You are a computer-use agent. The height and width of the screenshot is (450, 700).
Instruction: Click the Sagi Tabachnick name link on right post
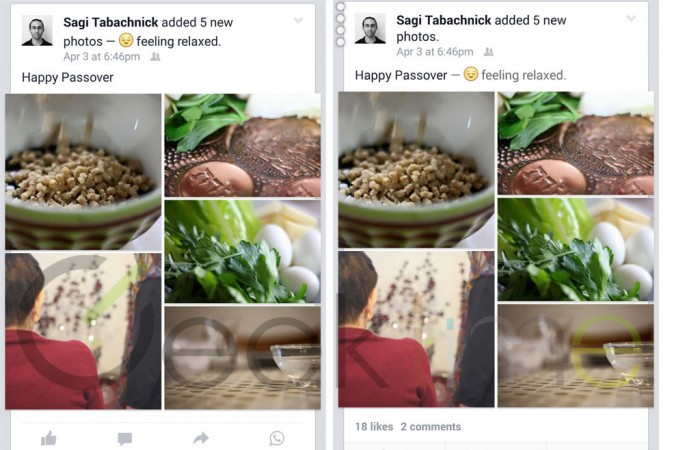[x=444, y=20]
